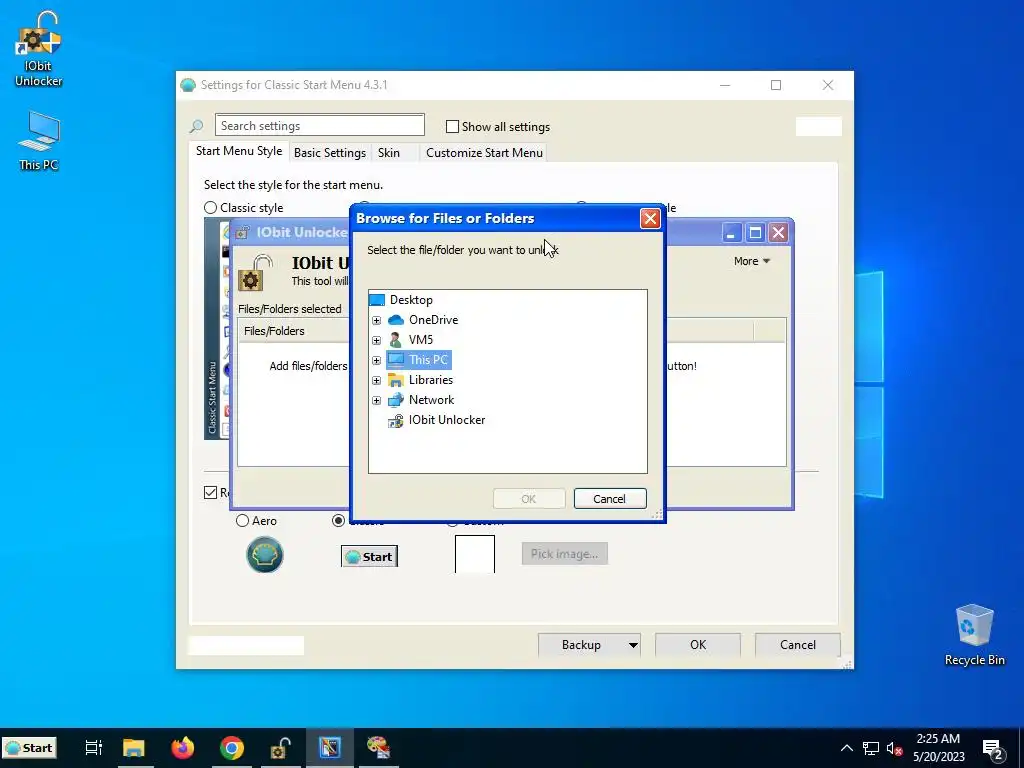Open the Backup dropdown arrow
This screenshot has height=768, width=1024.
point(633,645)
